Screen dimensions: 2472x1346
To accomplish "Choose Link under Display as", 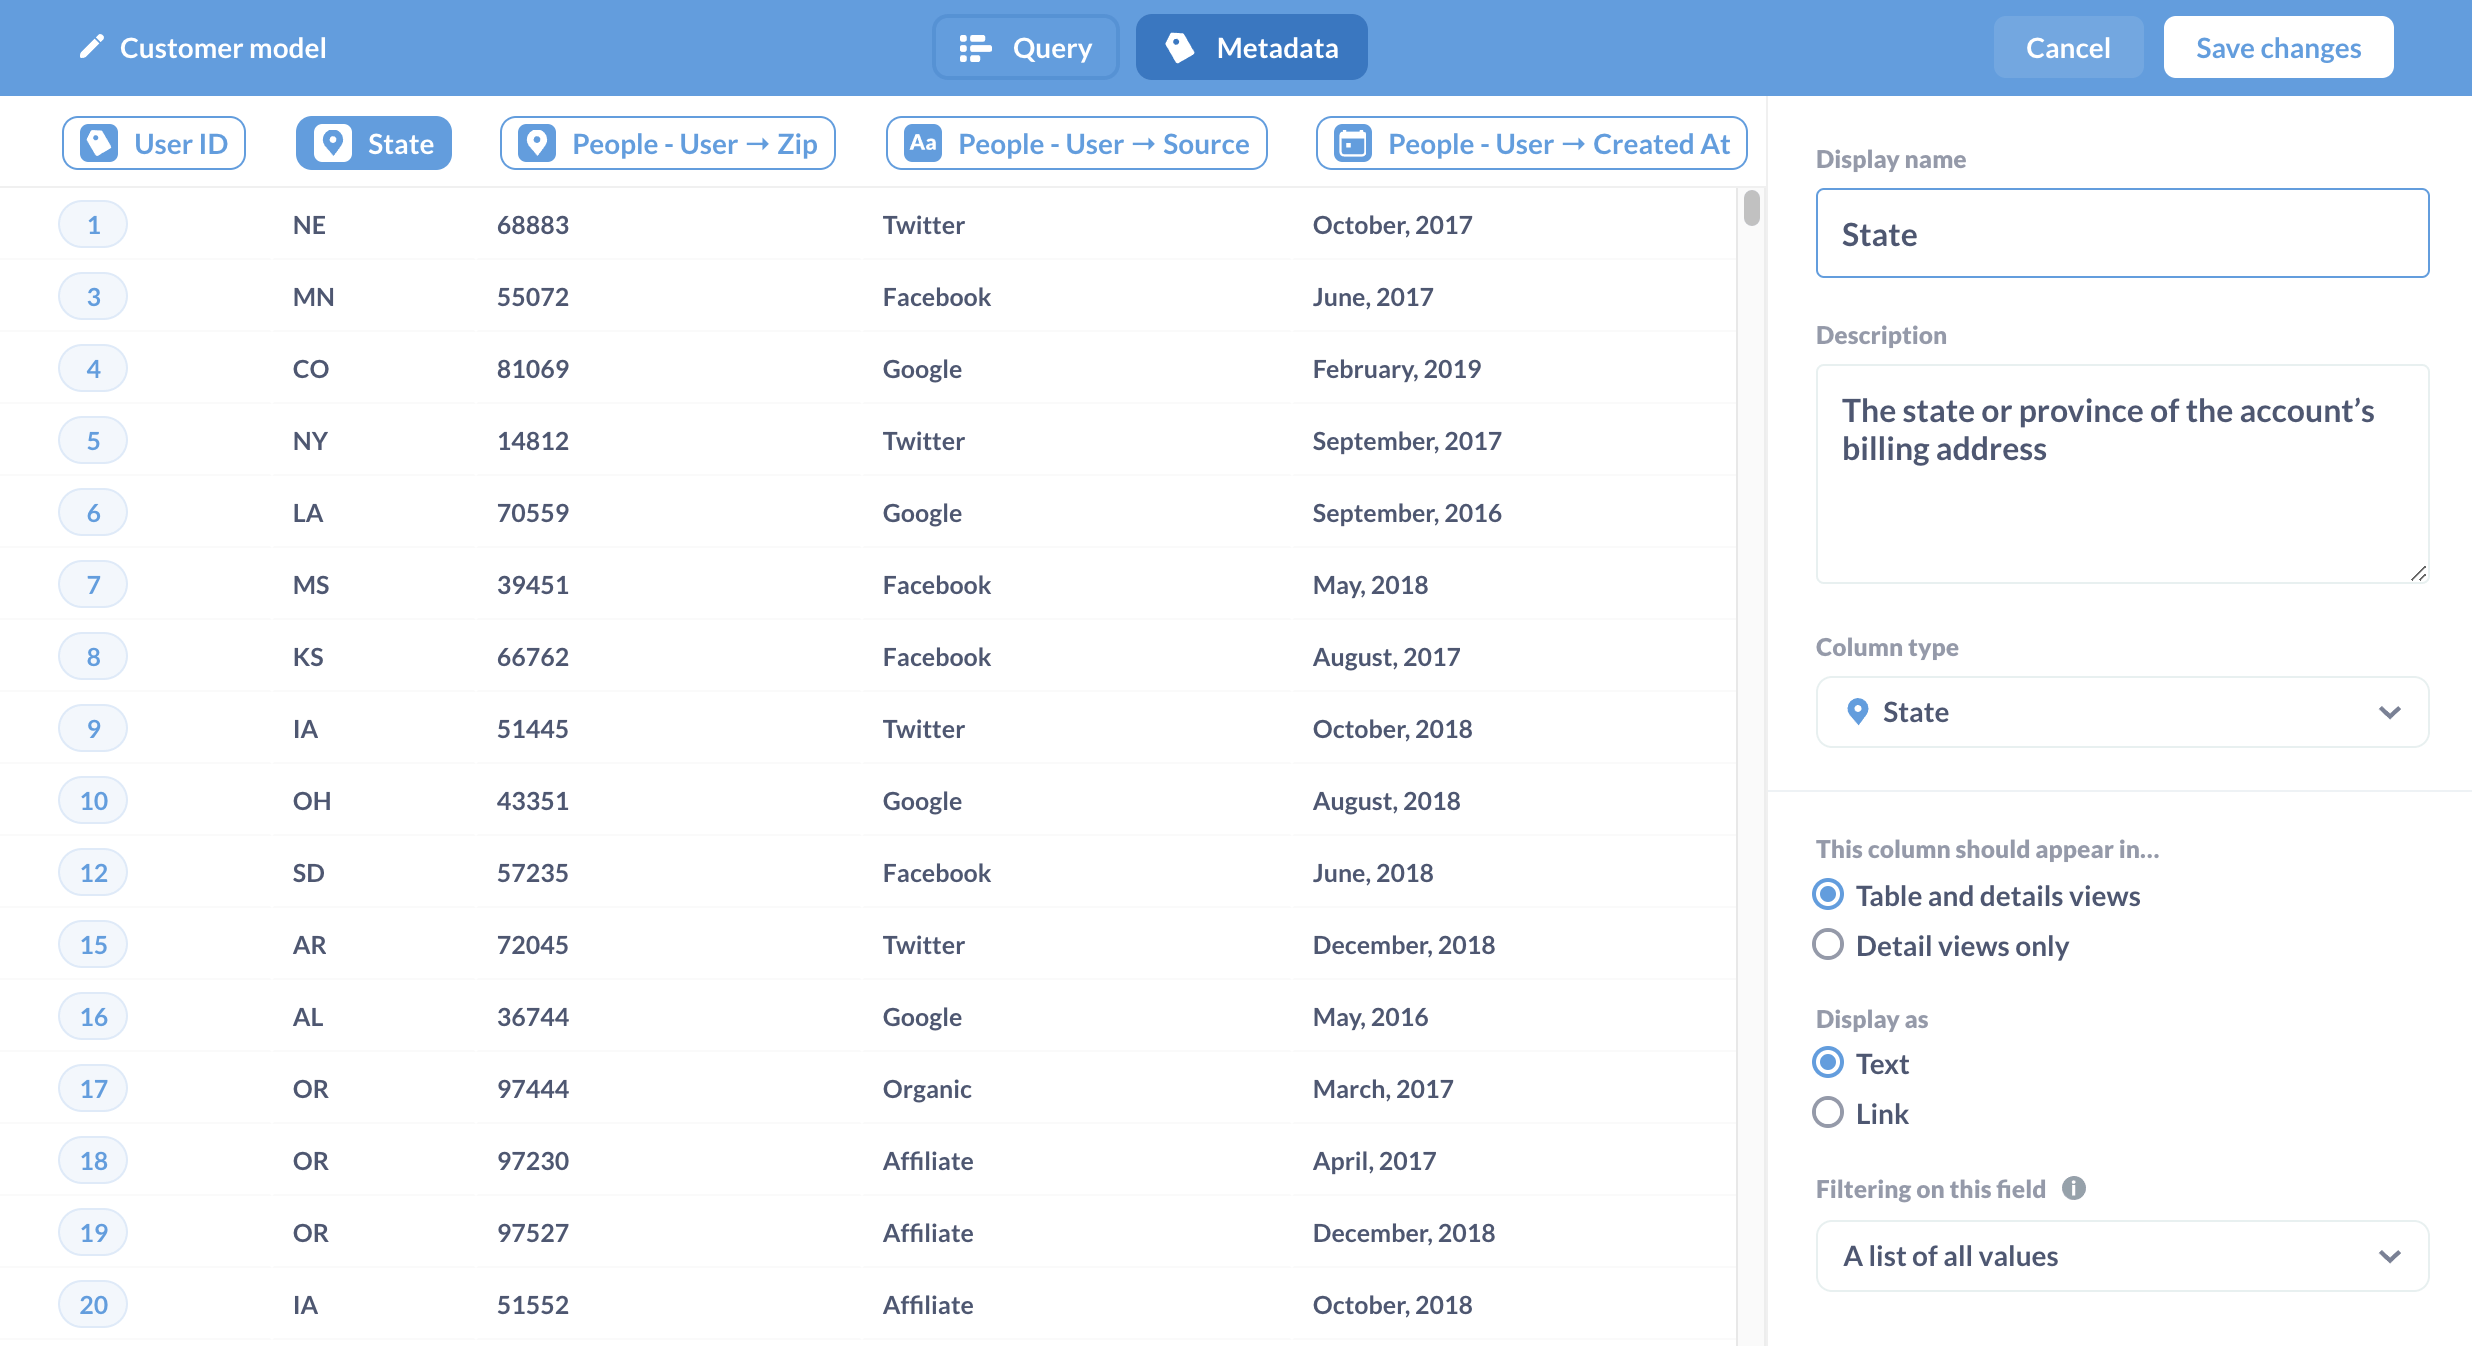I will [1828, 1113].
